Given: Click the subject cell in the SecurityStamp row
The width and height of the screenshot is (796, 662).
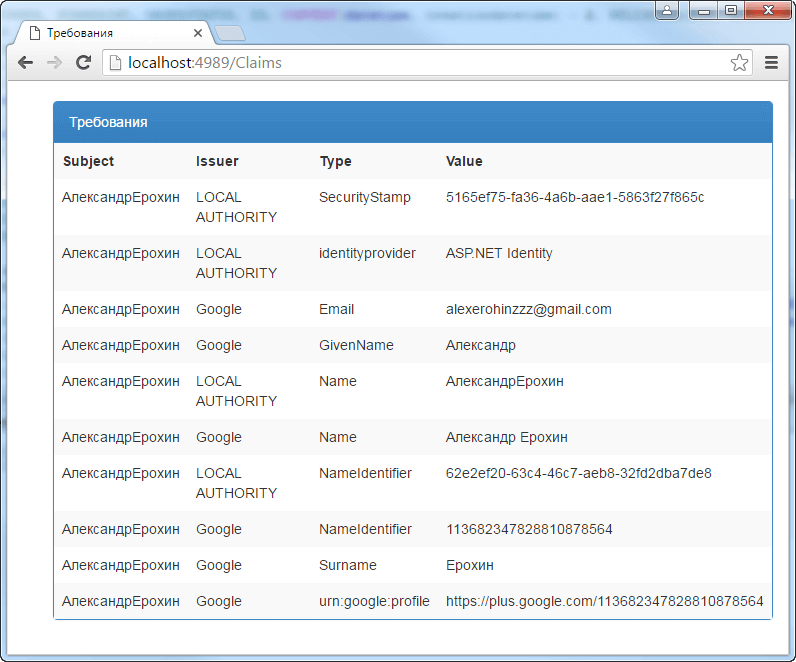Looking at the screenshot, I should click(121, 197).
